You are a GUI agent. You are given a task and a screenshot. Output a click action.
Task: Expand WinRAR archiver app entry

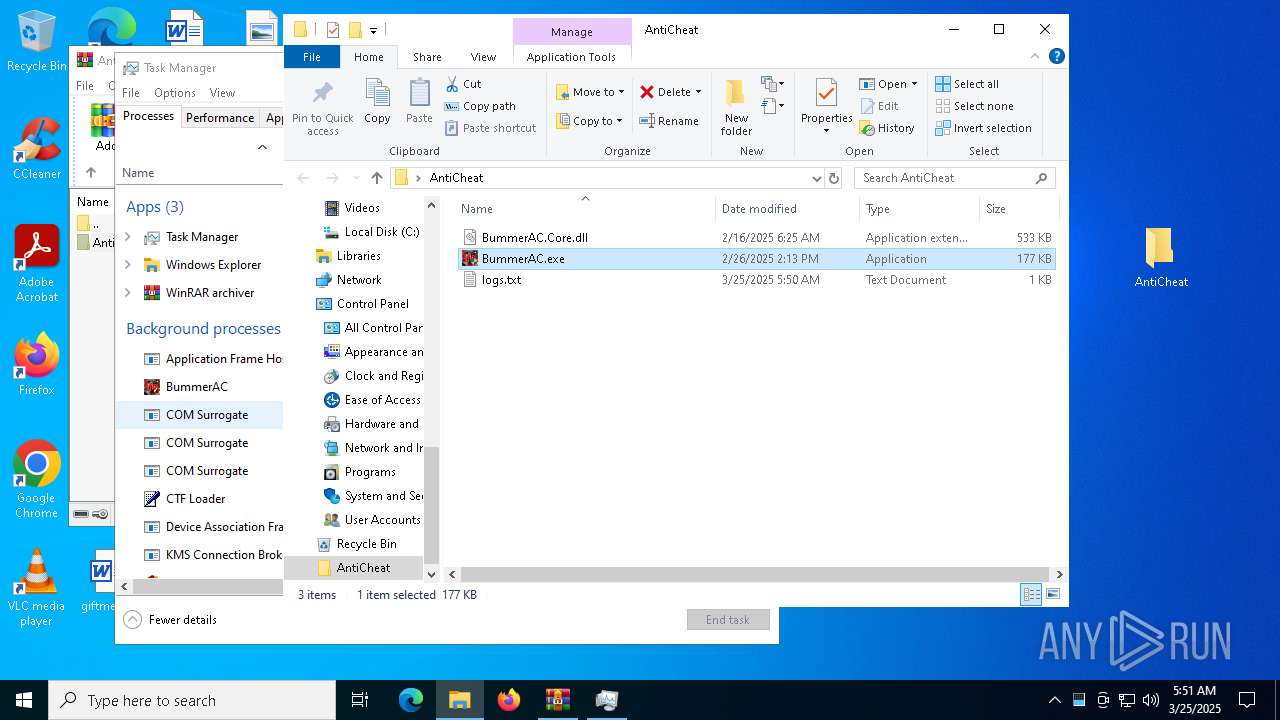[128, 293]
